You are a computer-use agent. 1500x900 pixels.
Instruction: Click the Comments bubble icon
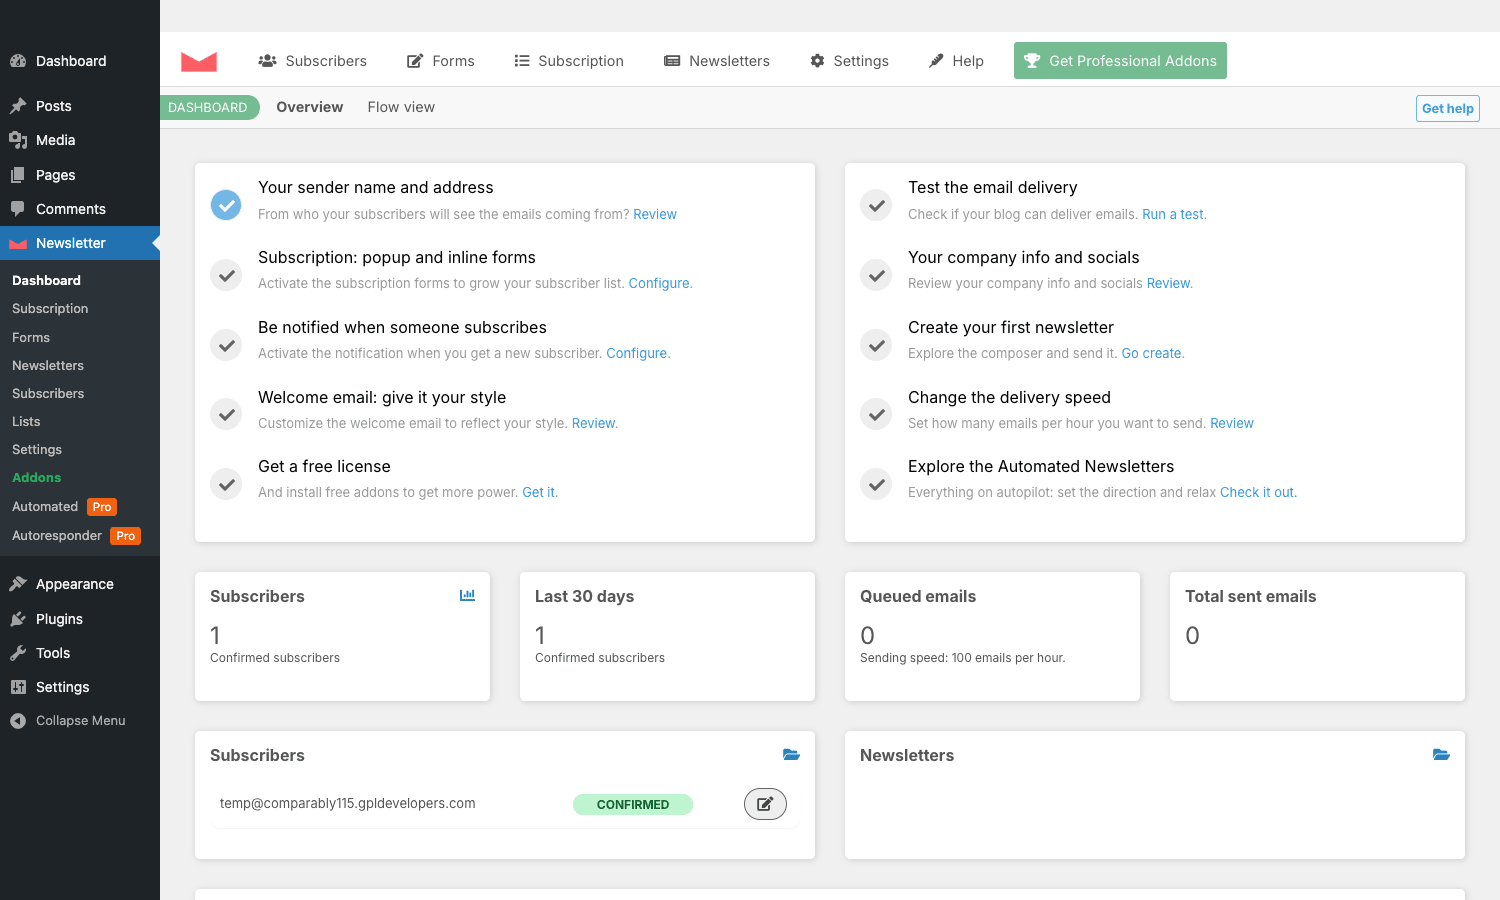(x=18, y=209)
